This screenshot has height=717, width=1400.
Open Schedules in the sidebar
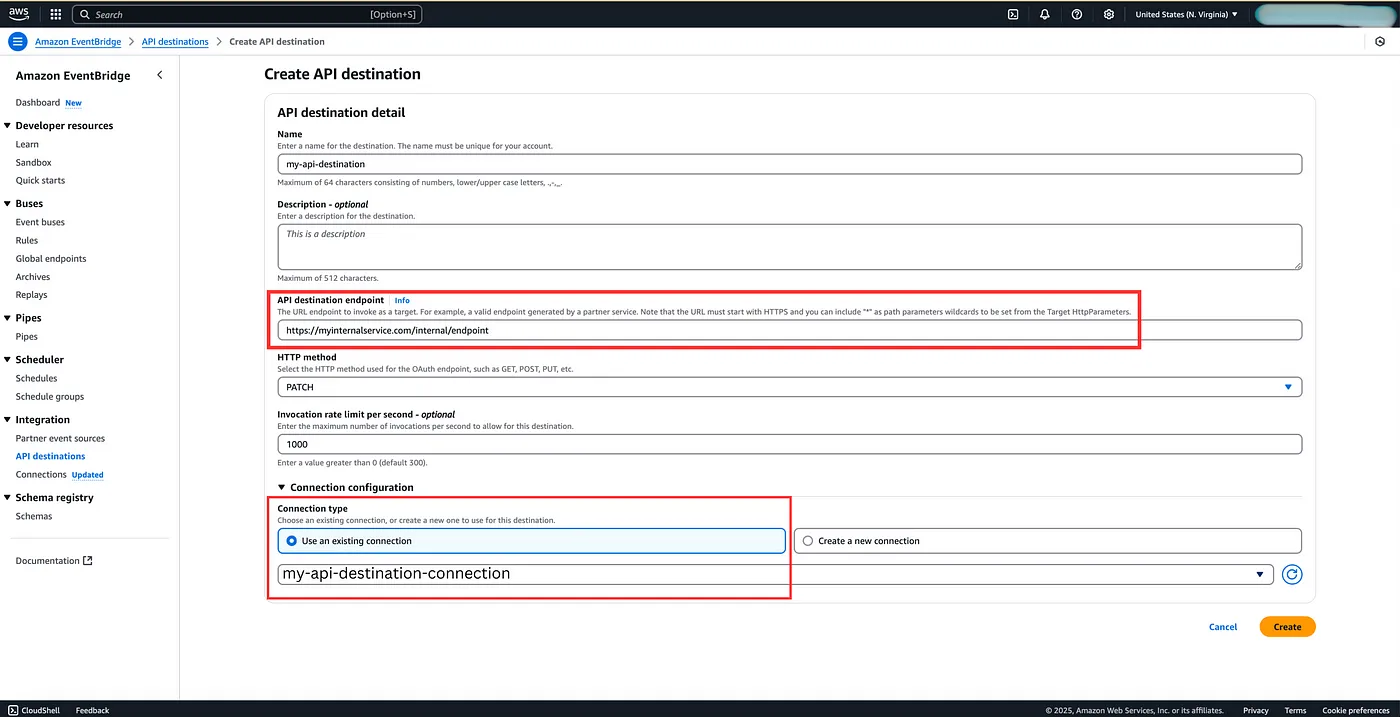(37, 379)
